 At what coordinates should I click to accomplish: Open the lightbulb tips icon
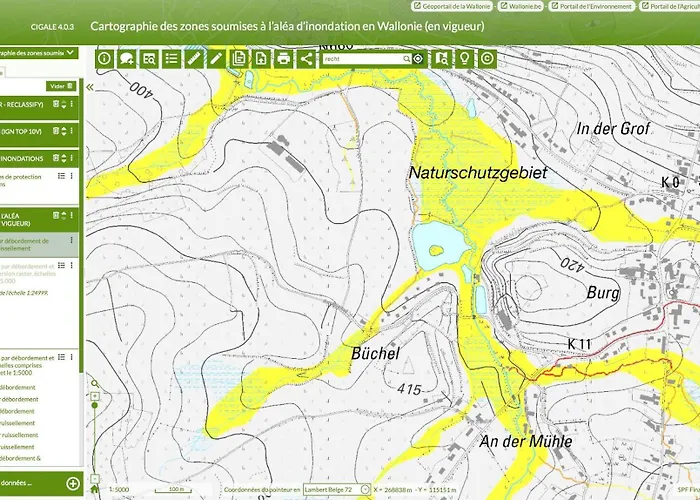click(464, 59)
